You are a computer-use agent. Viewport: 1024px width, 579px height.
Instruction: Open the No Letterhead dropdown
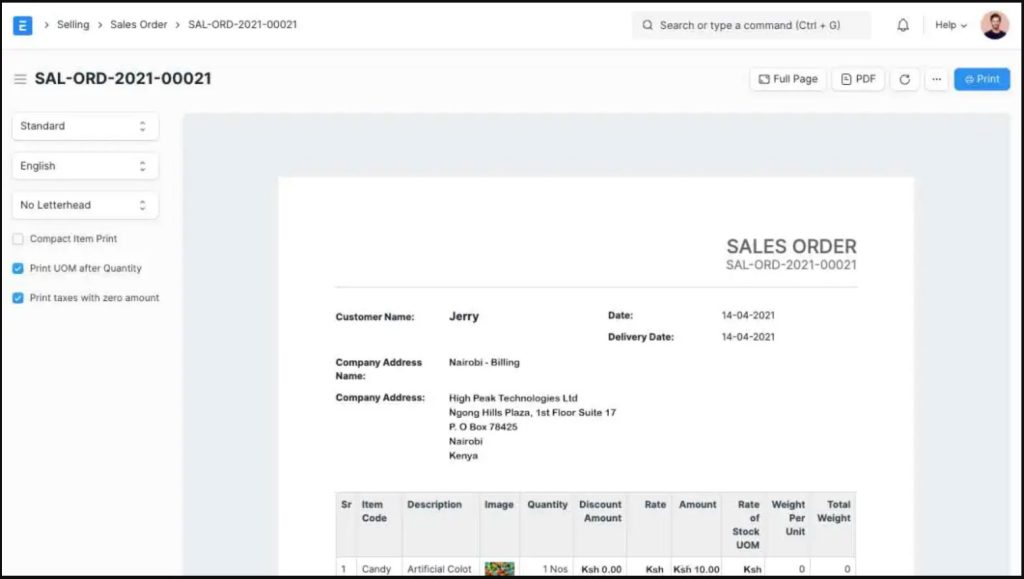click(x=85, y=205)
